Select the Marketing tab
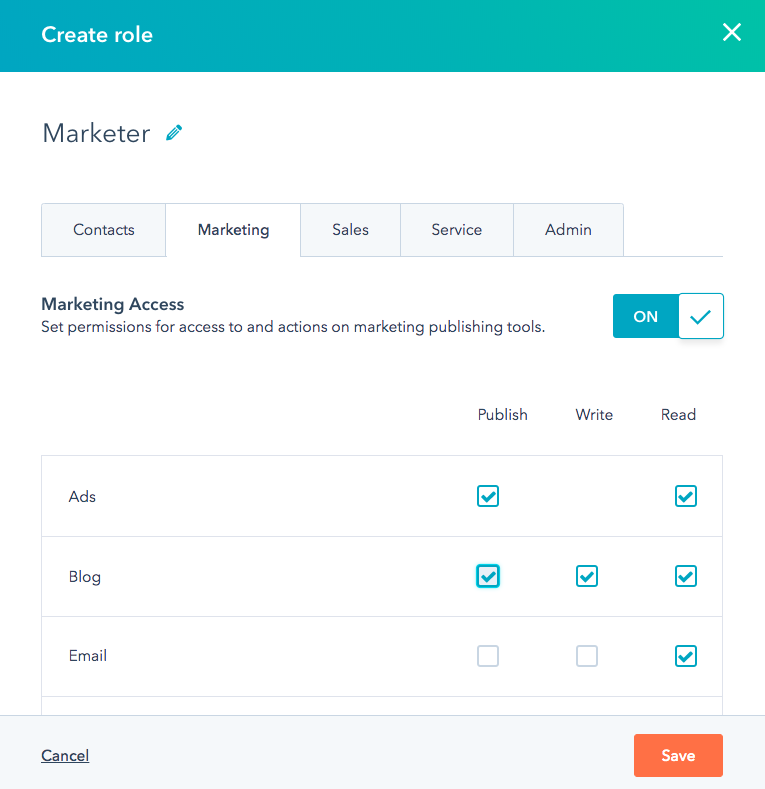The image size is (765, 789). coord(233,230)
